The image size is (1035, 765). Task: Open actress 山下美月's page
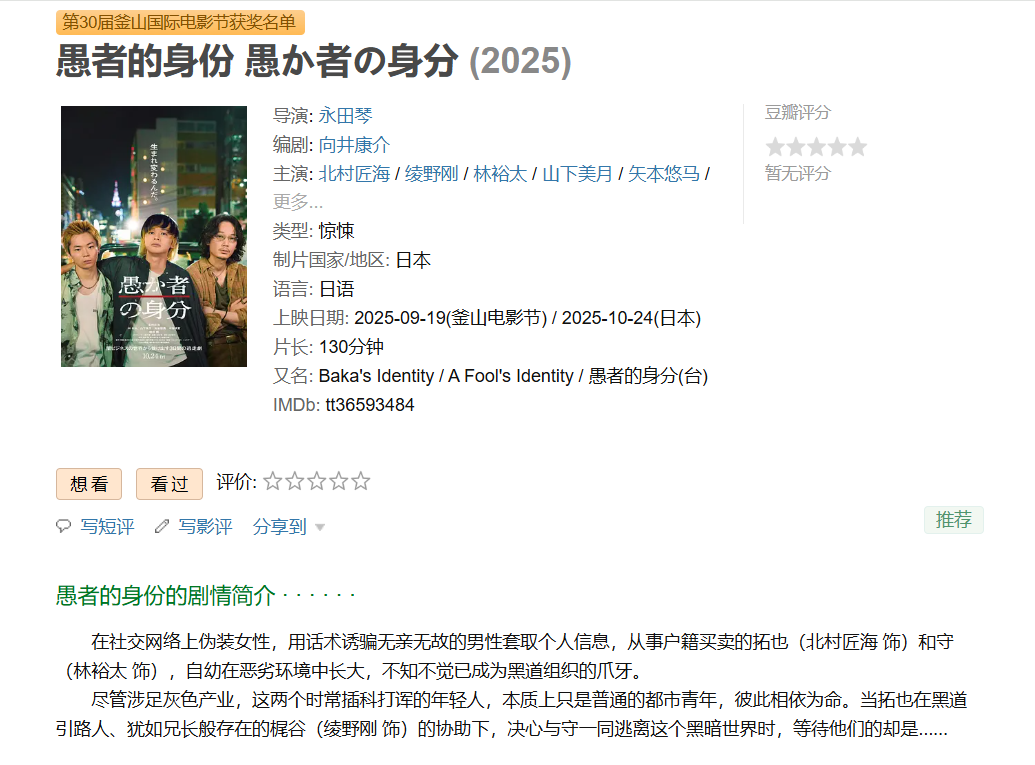(578, 174)
